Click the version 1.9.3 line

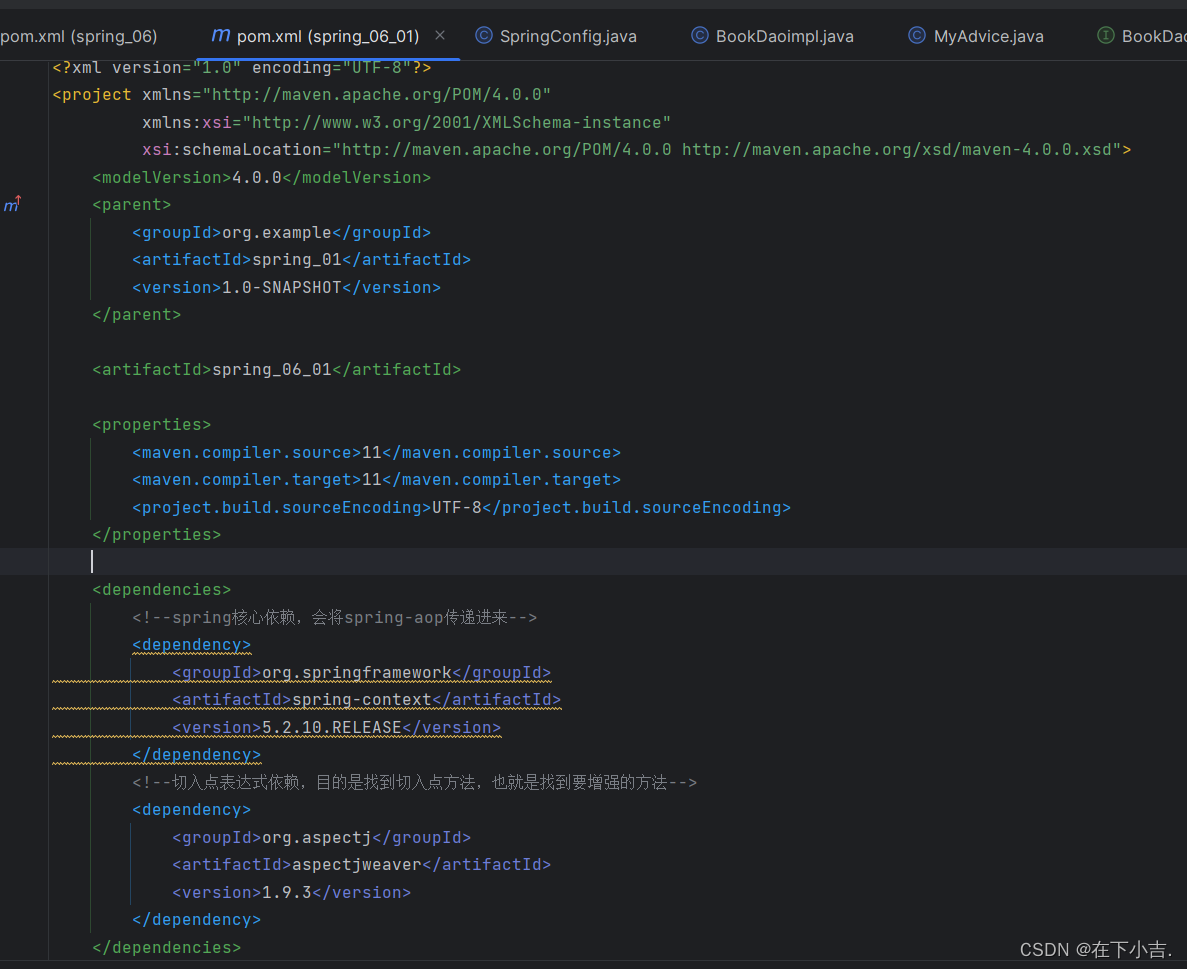(291, 893)
